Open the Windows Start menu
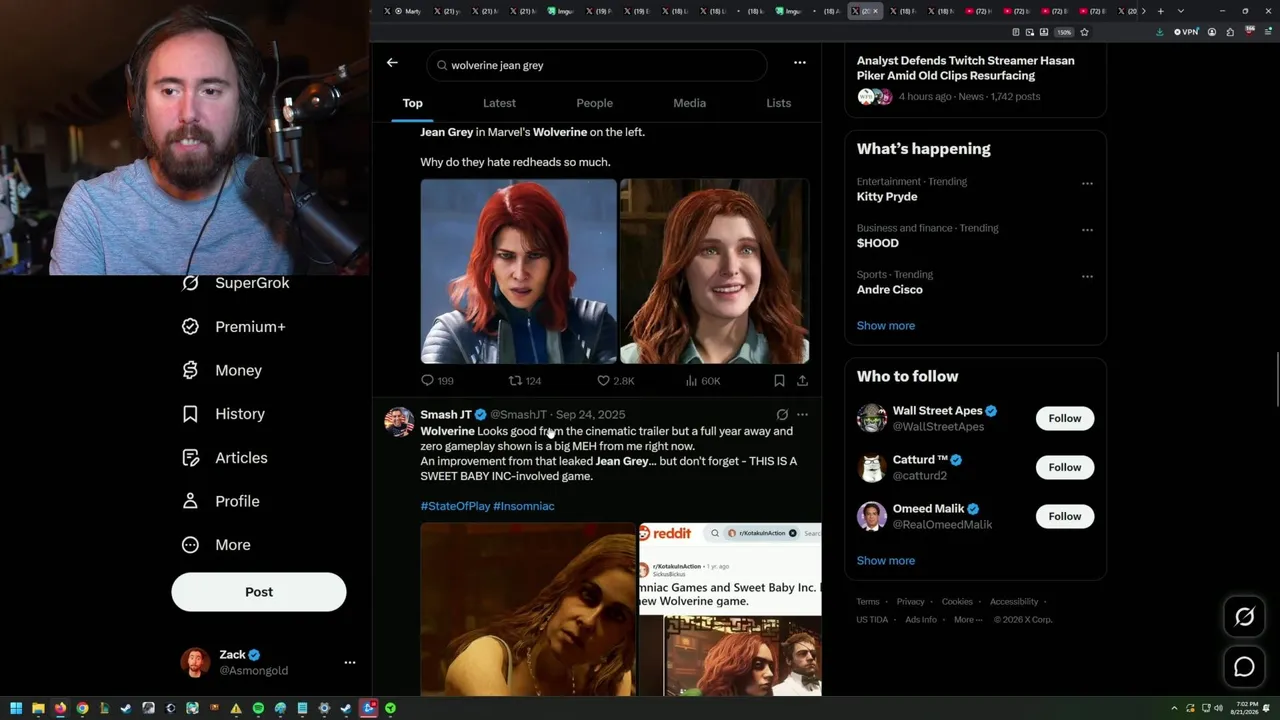The height and width of the screenshot is (720, 1280). 16,708
